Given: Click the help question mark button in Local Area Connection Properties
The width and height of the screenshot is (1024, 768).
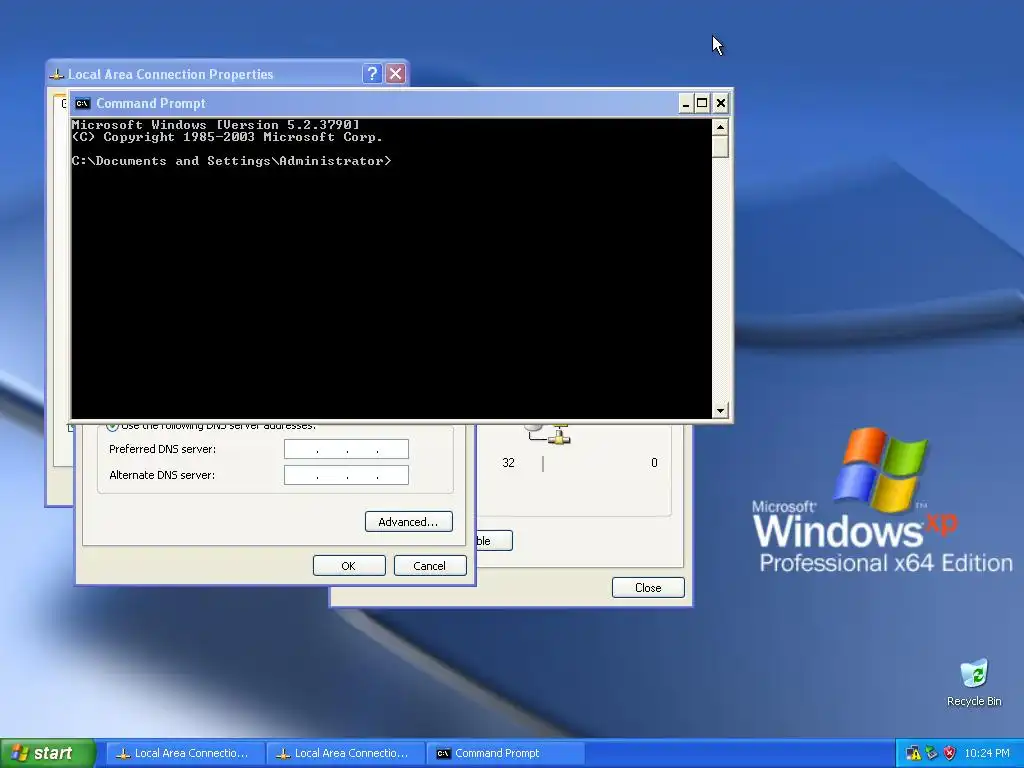Looking at the screenshot, I should (372, 73).
